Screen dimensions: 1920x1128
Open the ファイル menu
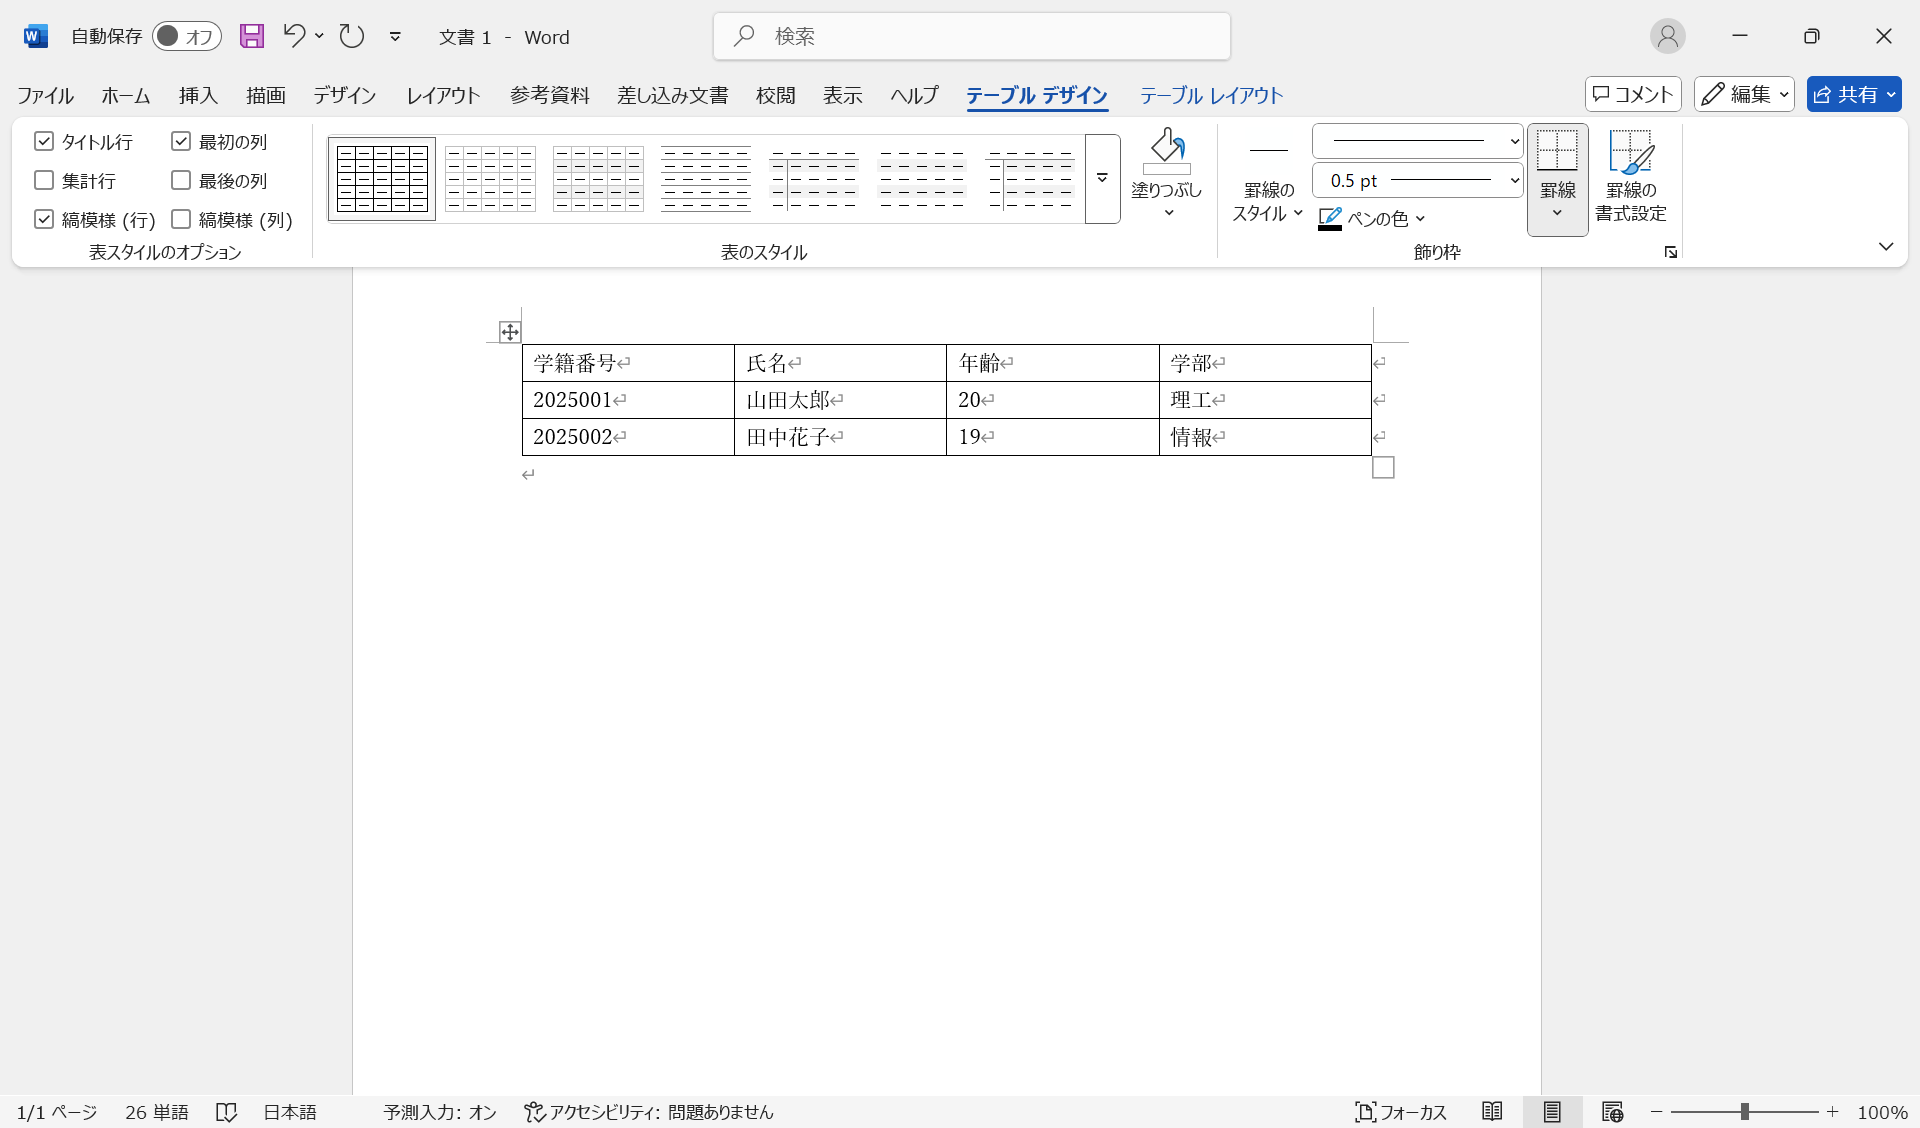pos(44,95)
